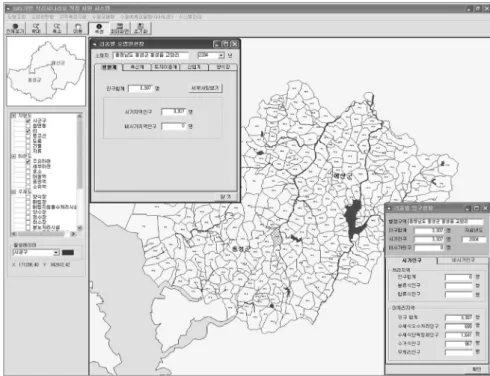This screenshot has height=376, width=490.
Task: Click the 소재지 address field
Action: tap(151, 55)
